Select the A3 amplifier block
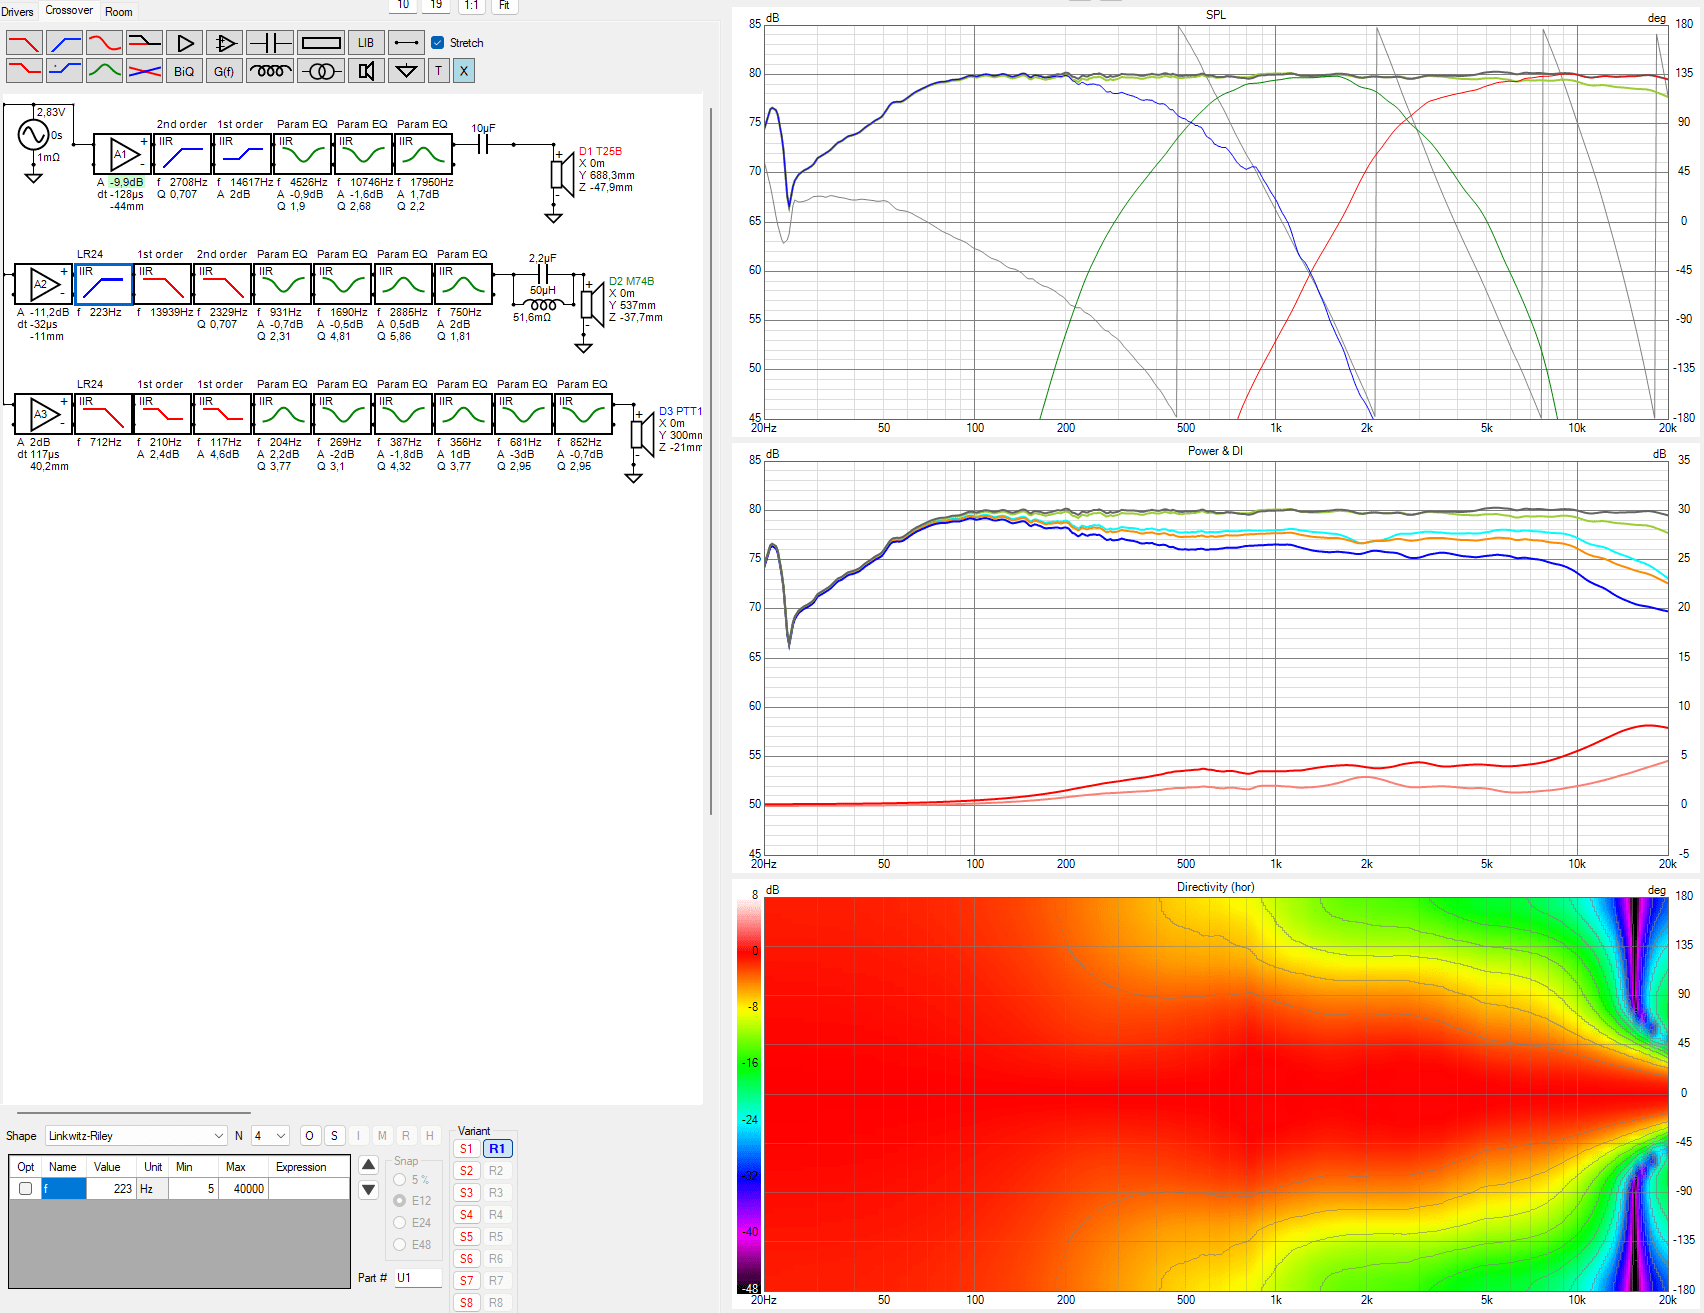Image resolution: width=1704 pixels, height=1313 pixels. pos(43,414)
